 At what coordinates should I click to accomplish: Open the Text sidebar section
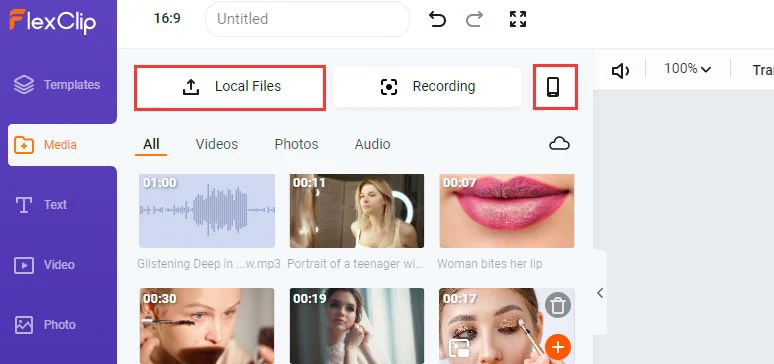[x=41, y=205]
